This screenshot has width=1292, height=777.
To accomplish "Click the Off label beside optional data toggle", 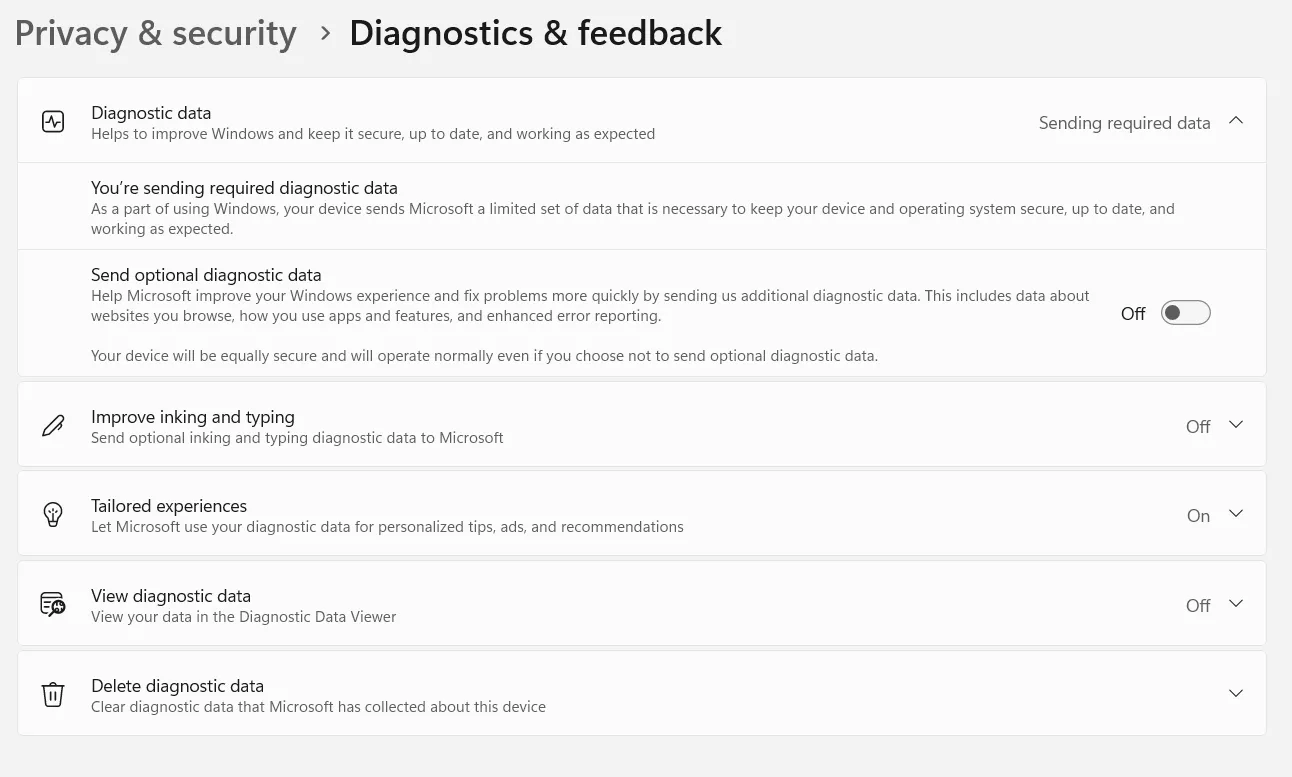I will (x=1133, y=314).
